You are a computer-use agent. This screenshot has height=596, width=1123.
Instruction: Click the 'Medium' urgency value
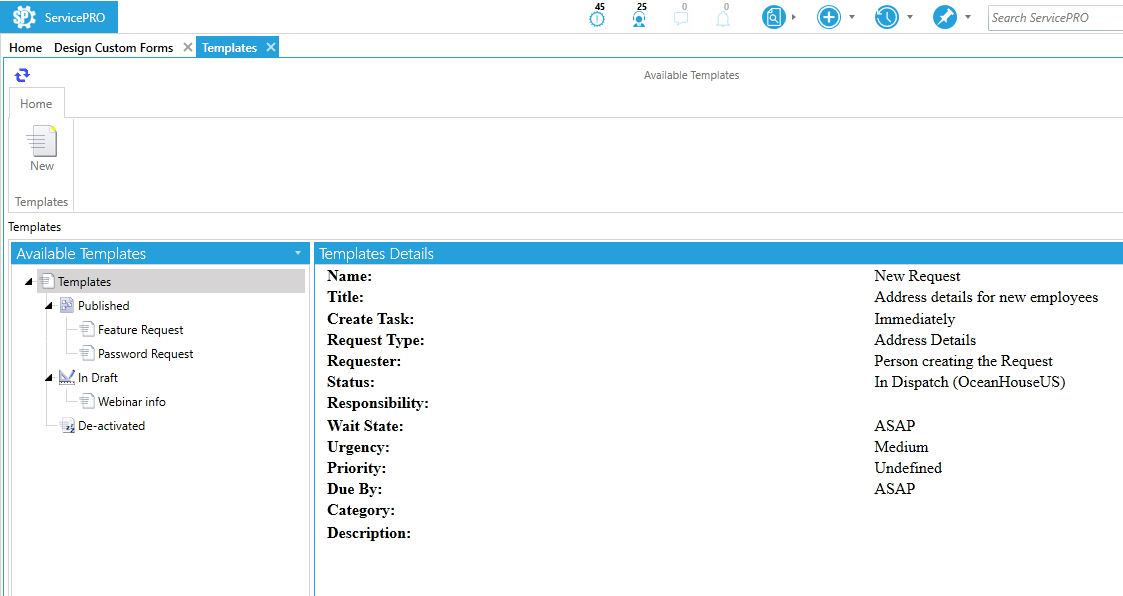coord(901,446)
